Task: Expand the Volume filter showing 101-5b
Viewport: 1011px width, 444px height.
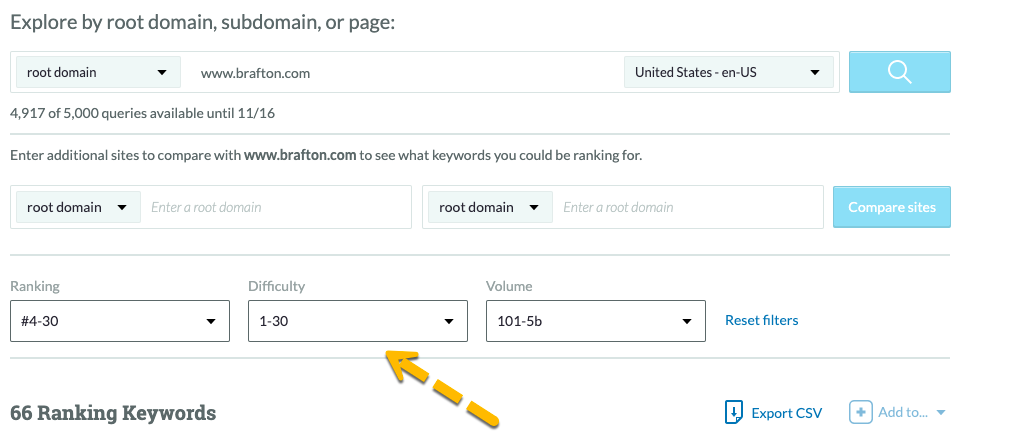Action: [x=595, y=321]
